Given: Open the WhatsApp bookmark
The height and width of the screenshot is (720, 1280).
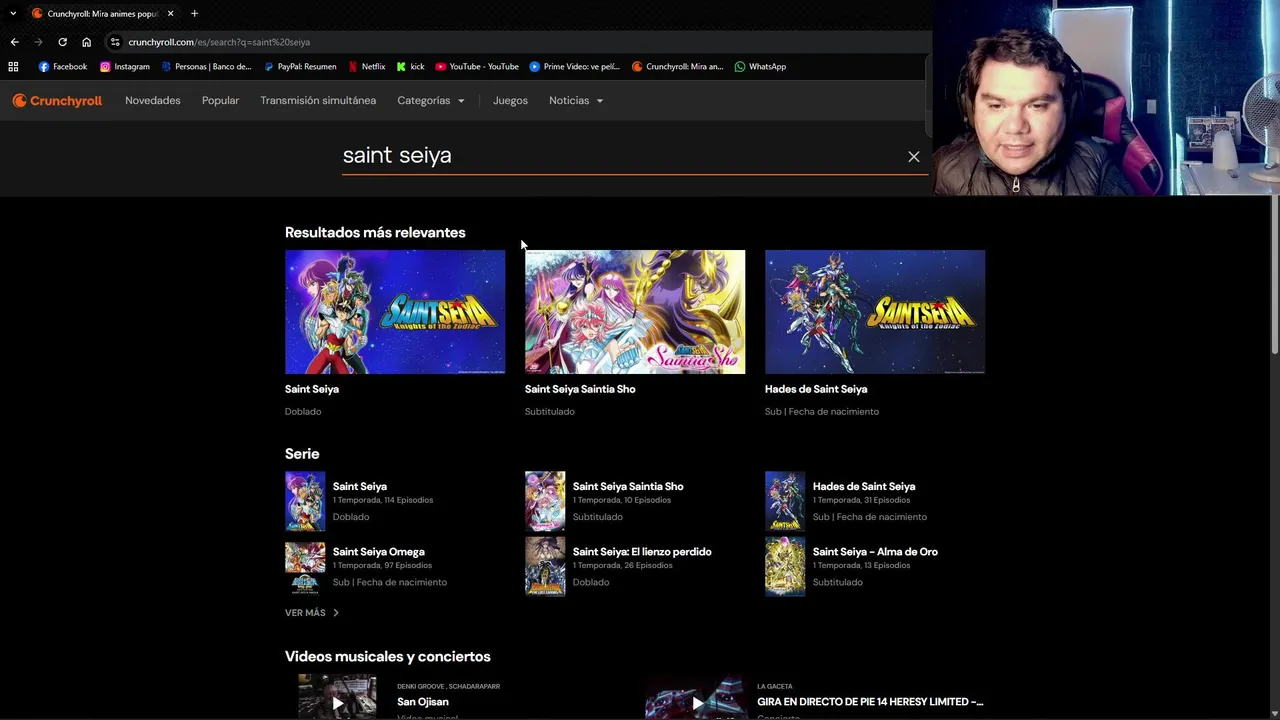Looking at the screenshot, I should click(x=760, y=66).
